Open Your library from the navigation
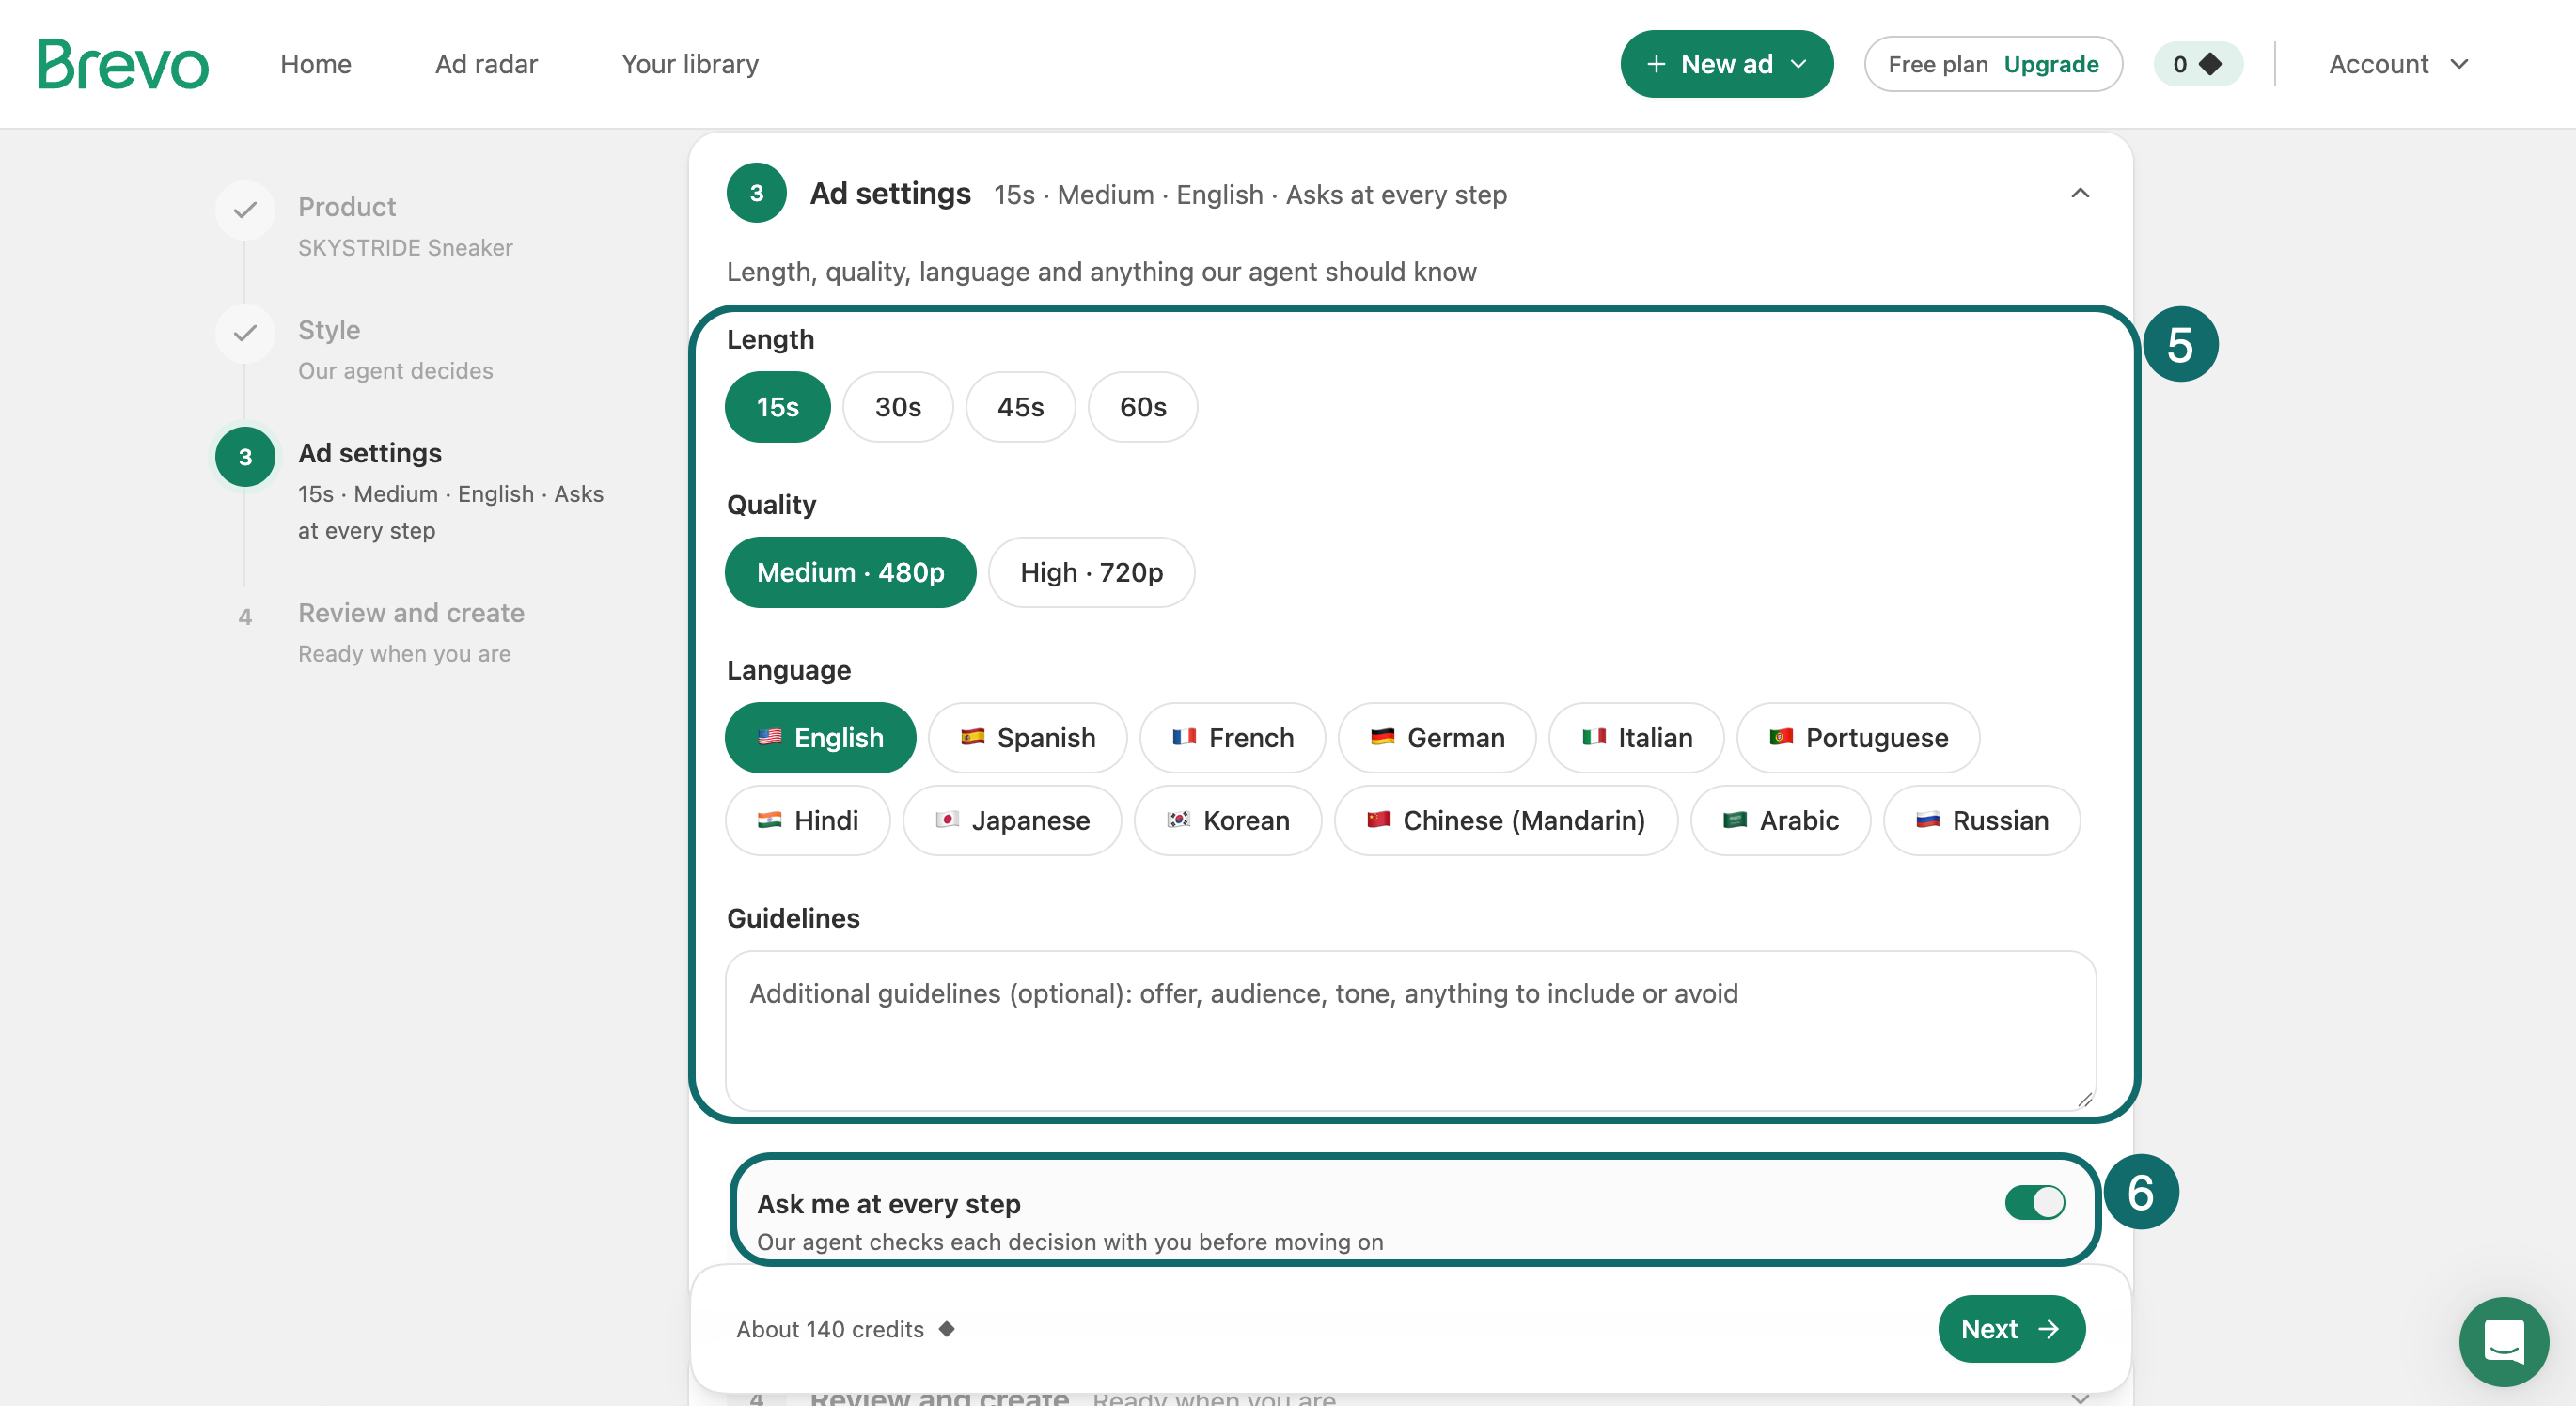Screen dimensions: 2576x1406 click(690, 64)
